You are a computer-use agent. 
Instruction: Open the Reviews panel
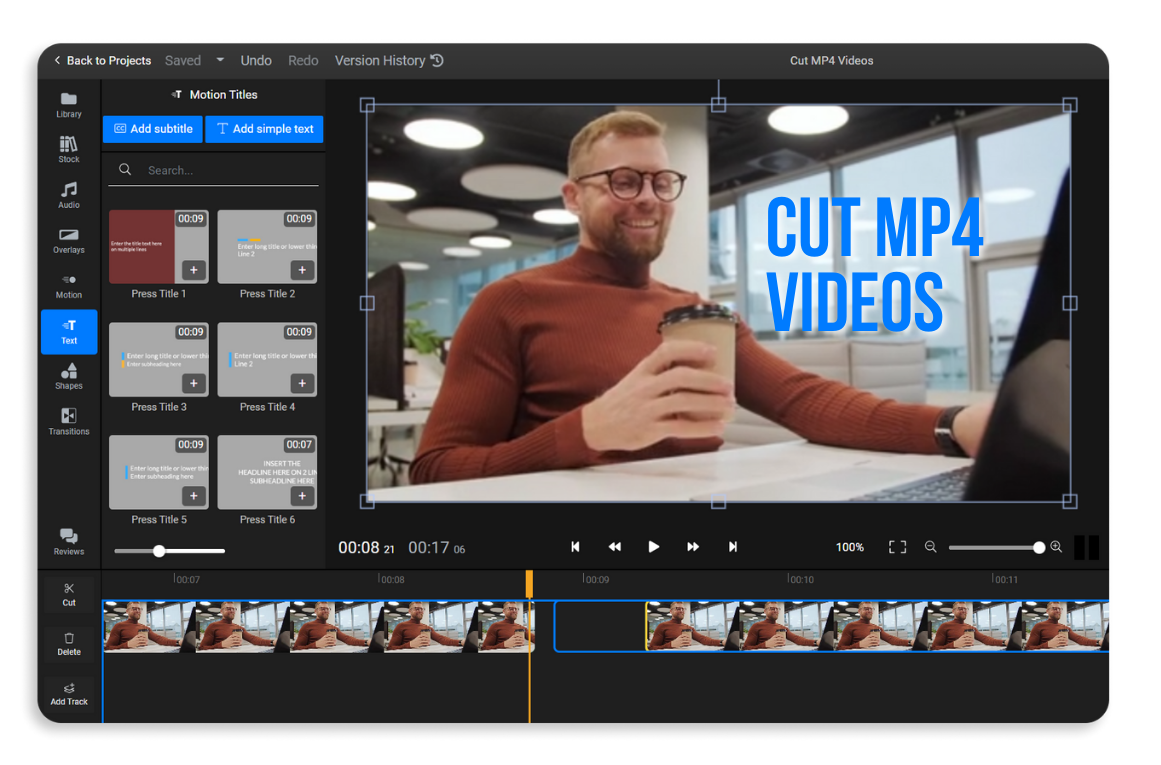(68, 540)
